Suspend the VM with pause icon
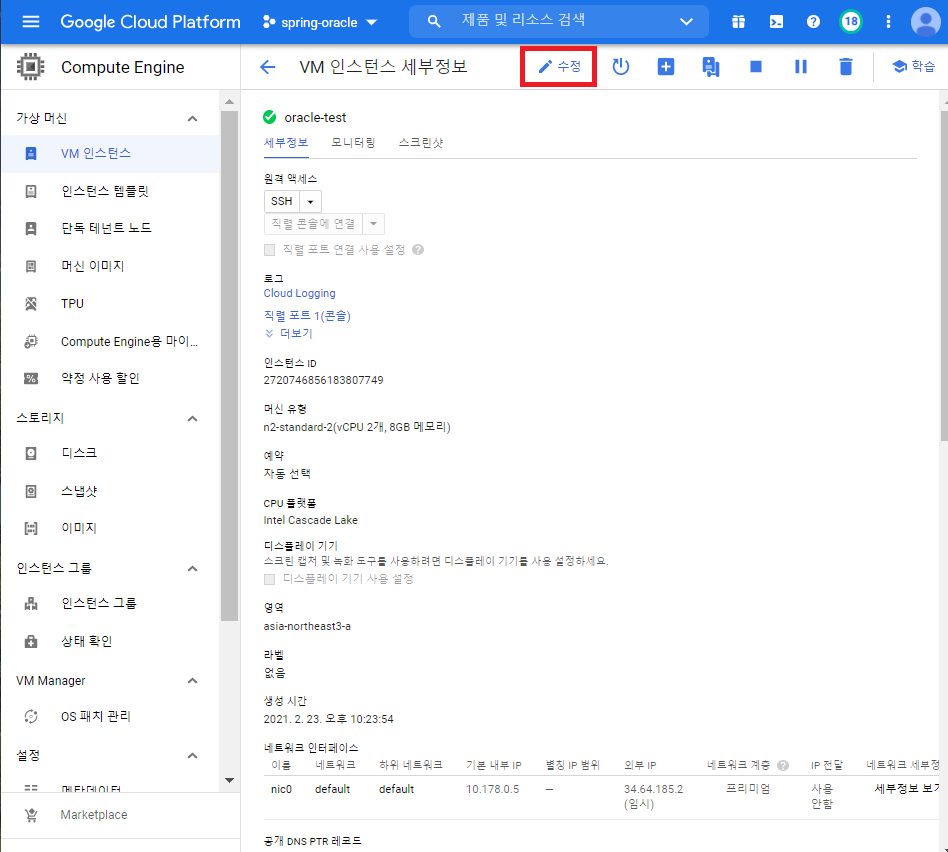This screenshot has width=948, height=852. click(x=800, y=67)
